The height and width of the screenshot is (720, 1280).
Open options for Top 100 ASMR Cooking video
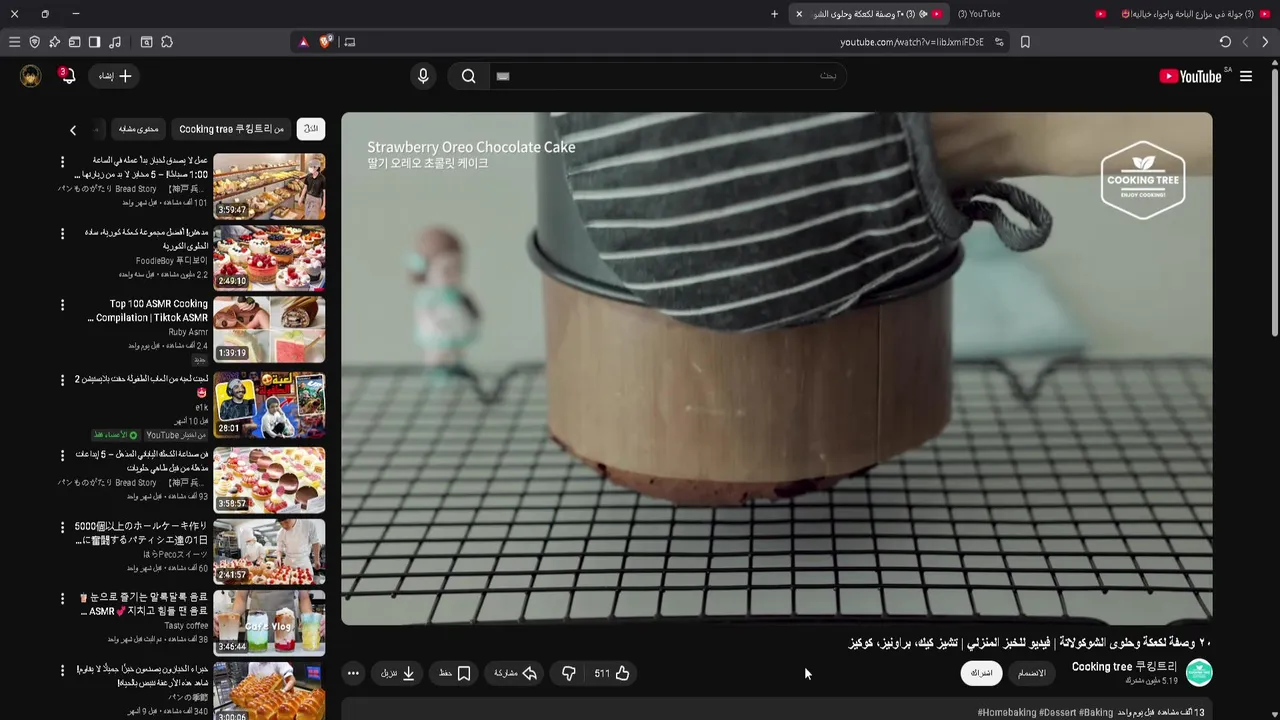click(62, 305)
